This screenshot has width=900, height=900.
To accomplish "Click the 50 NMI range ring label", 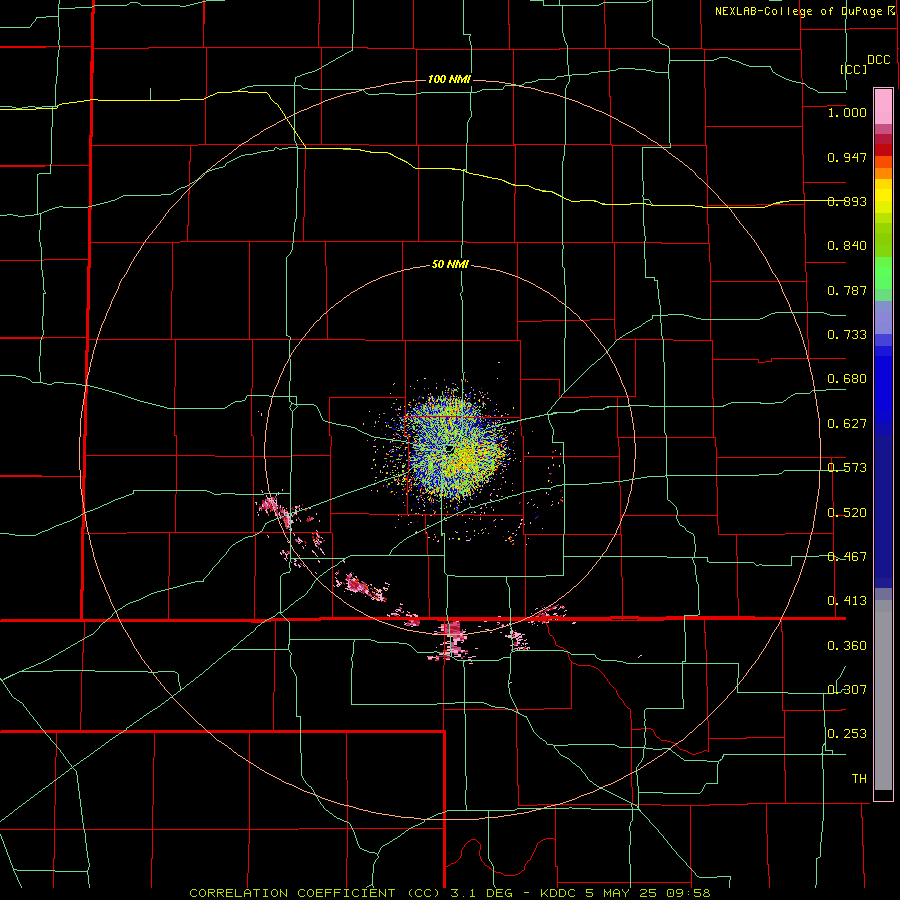I will [x=450, y=265].
